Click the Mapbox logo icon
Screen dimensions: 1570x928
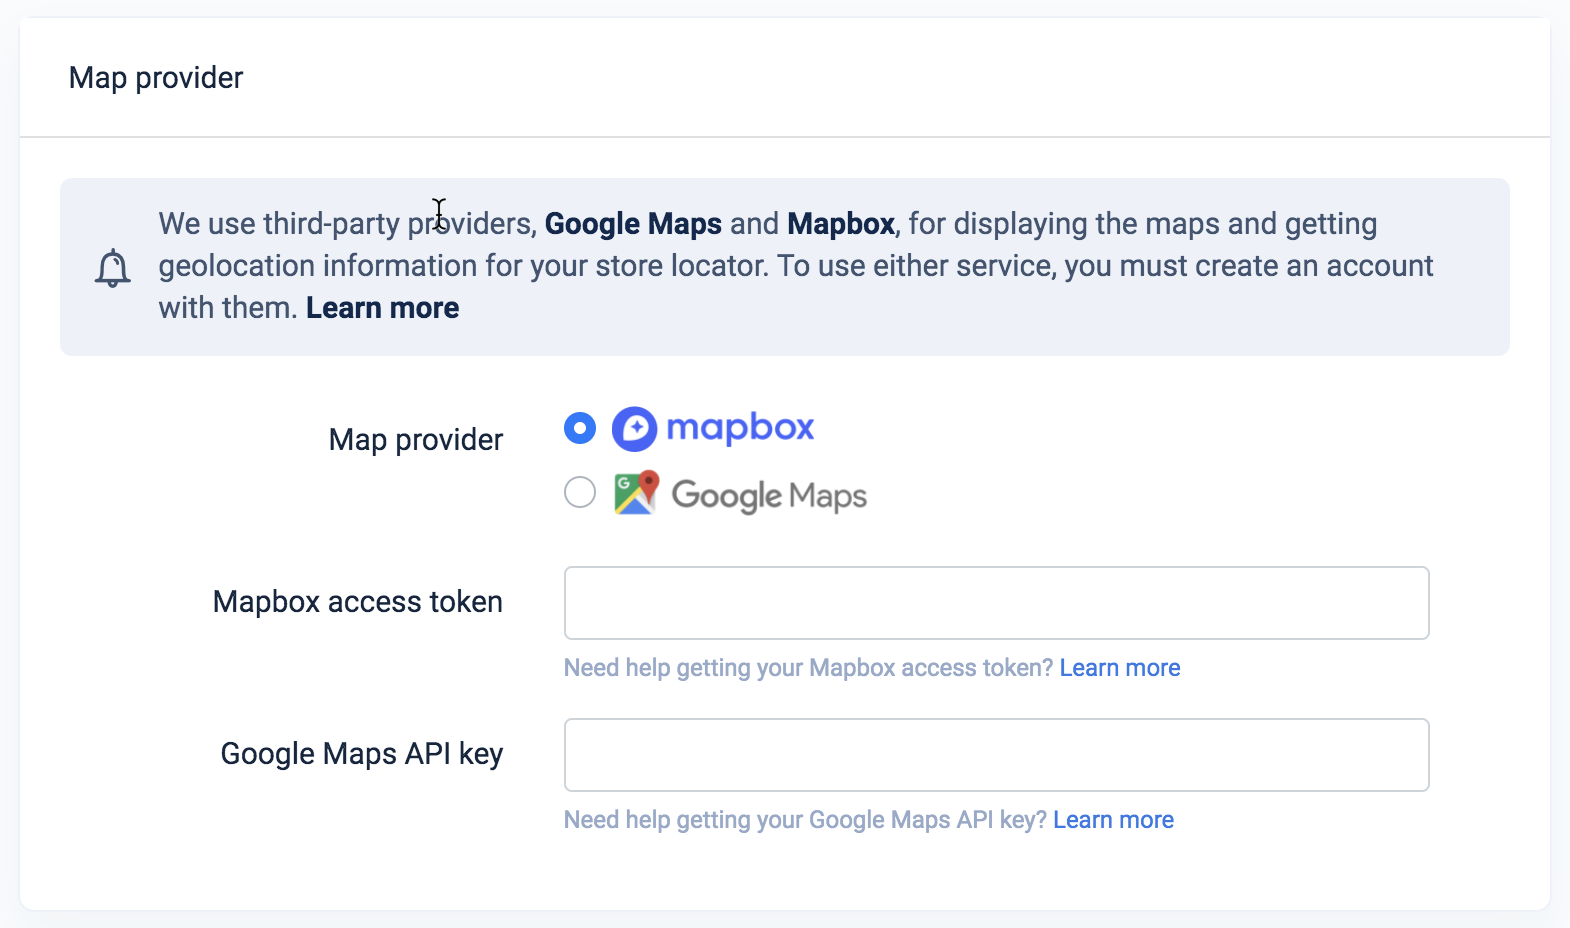pyautogui.click(x=634, y=429)
